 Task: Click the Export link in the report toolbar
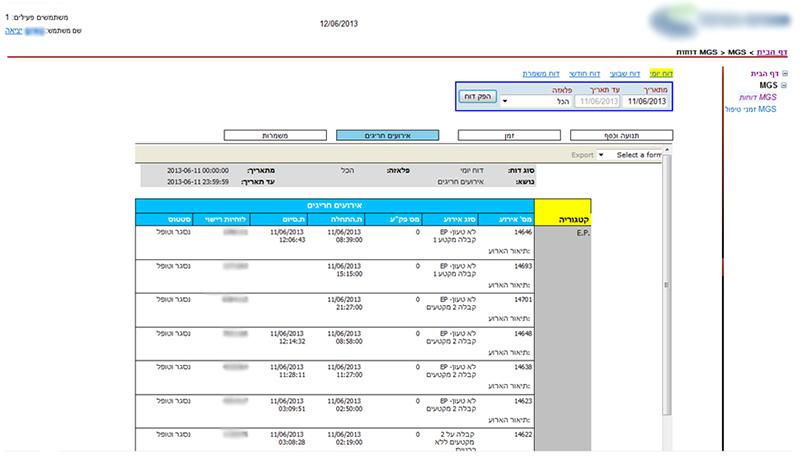coord(582,155)
